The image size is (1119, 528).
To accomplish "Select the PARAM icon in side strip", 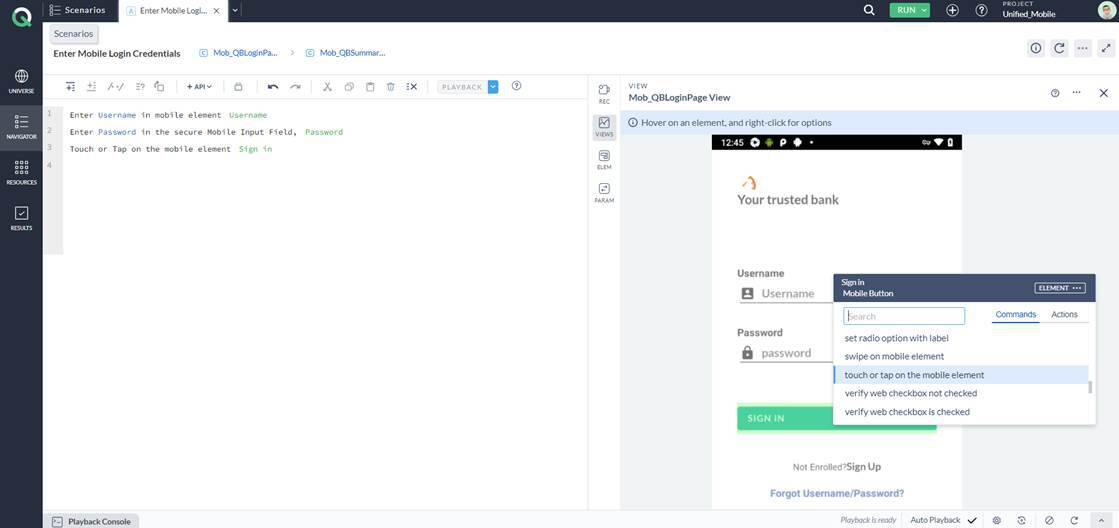I will (604, 193).
